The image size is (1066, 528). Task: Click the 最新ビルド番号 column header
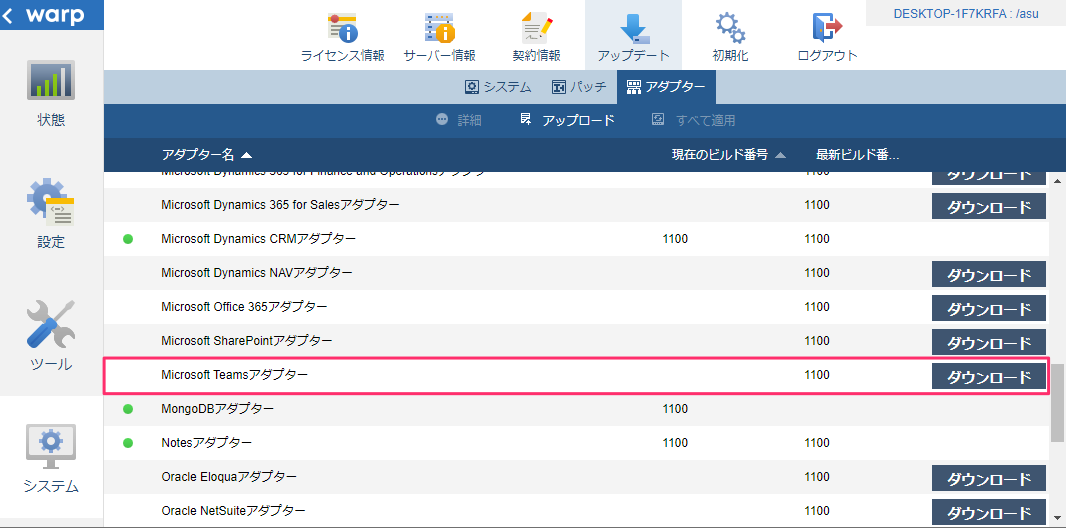coord(857,155)
